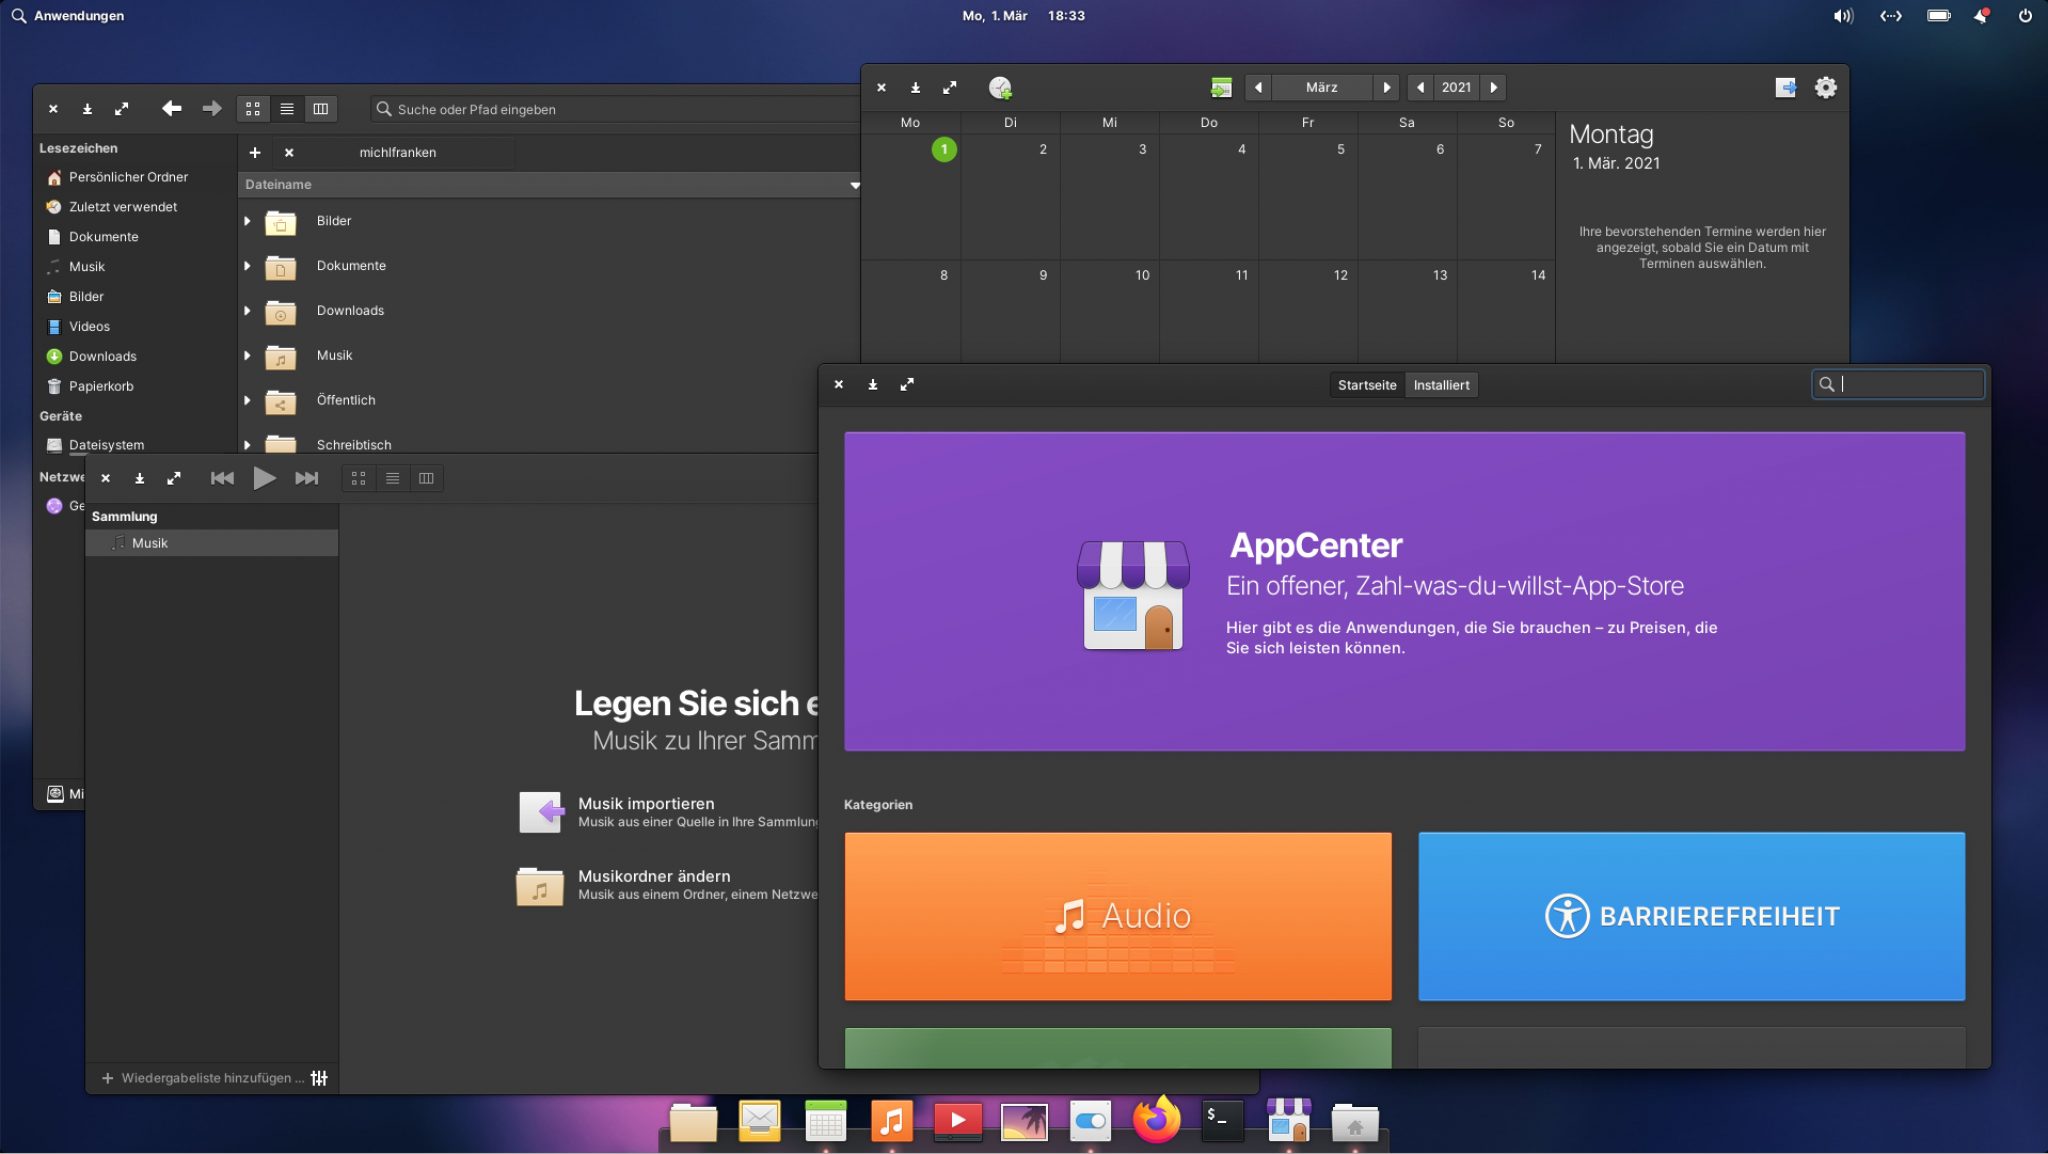The height and width of the screenshot is (1154, 2048).
Task: Add new event in Calendar toolbar
Action: click(1000, 88)
